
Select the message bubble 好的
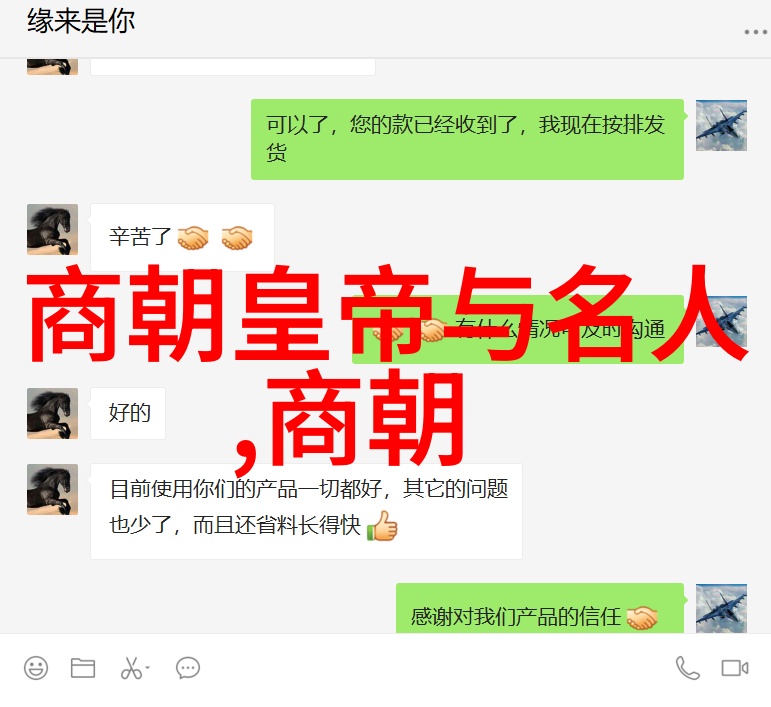click(x=128, y=413)
